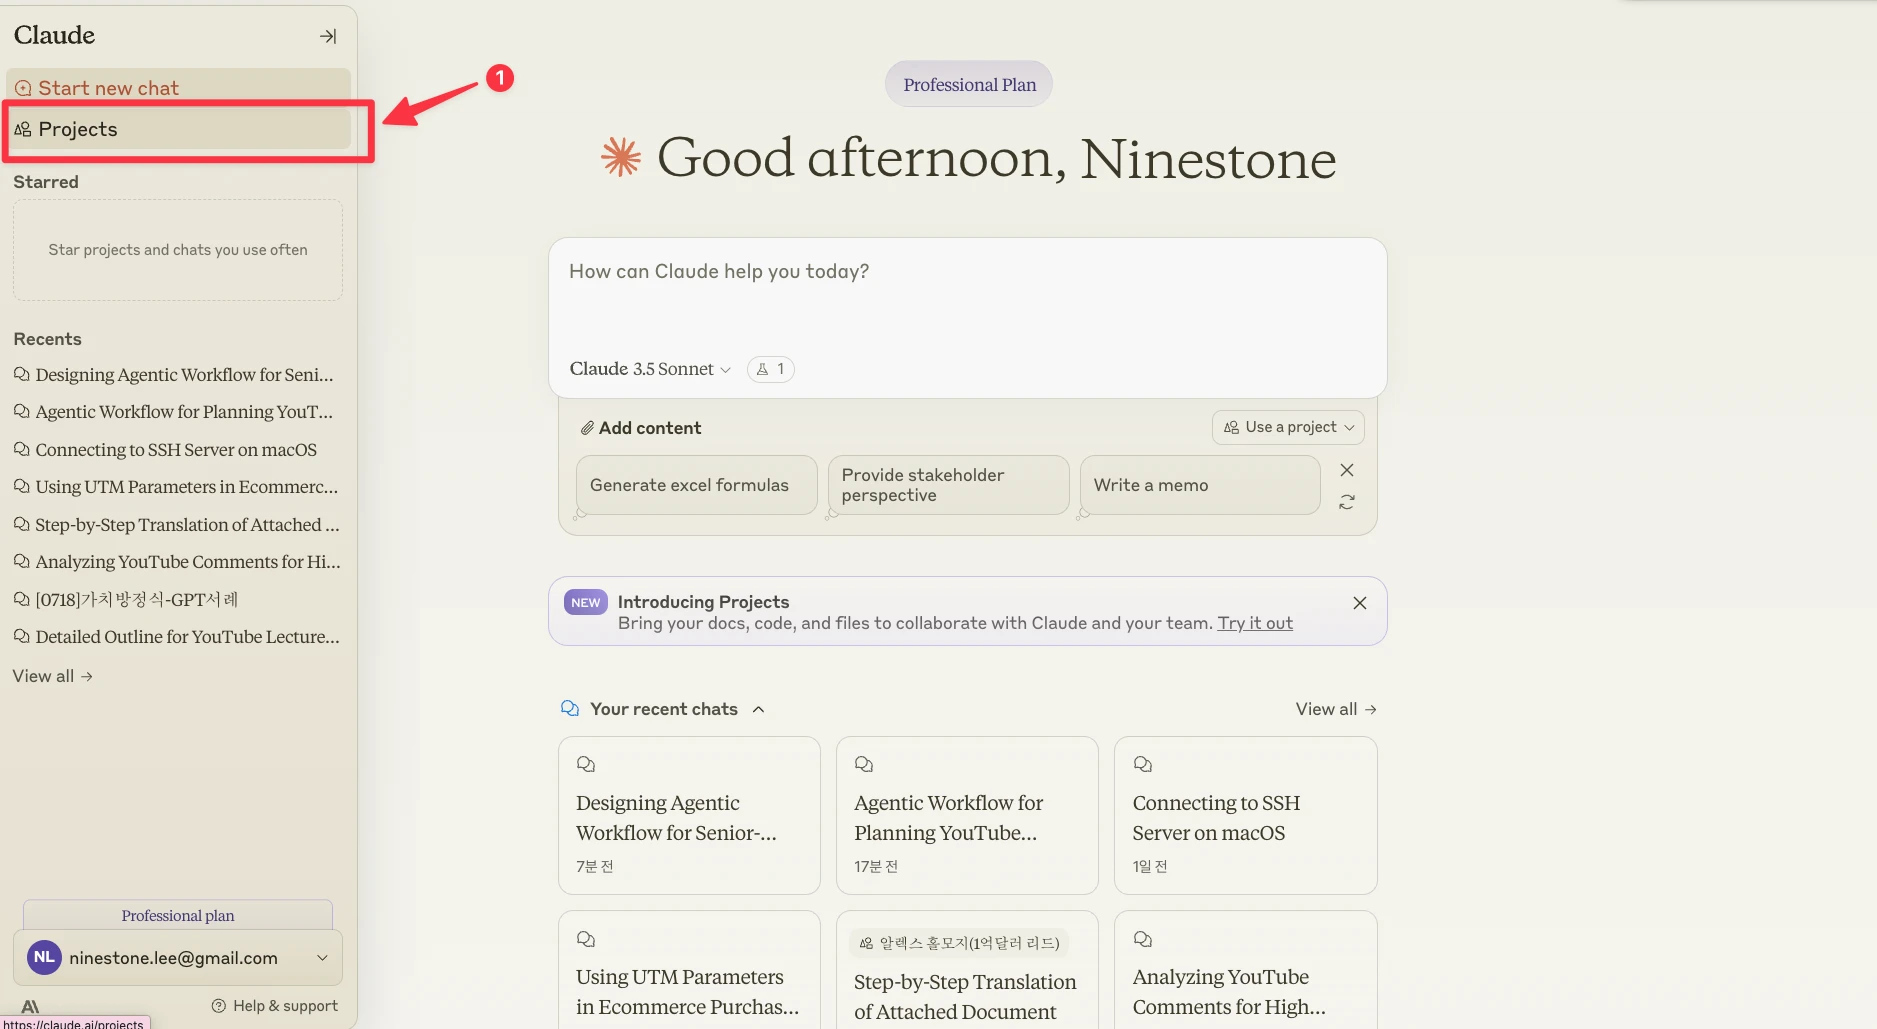The width and height of the screenshot is (1877, 1029).
Task: Open recent 'Step-by-Step Translation of Attached...'
Action: [x=176, y=525]
